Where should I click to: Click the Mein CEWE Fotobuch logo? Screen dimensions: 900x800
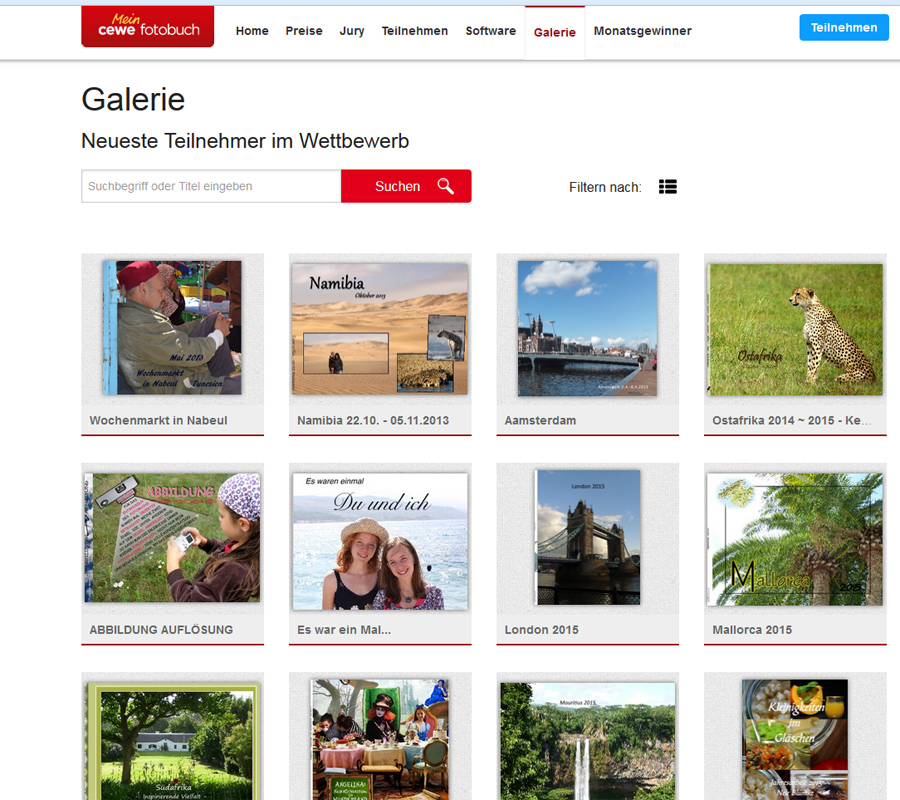[148, 26]
